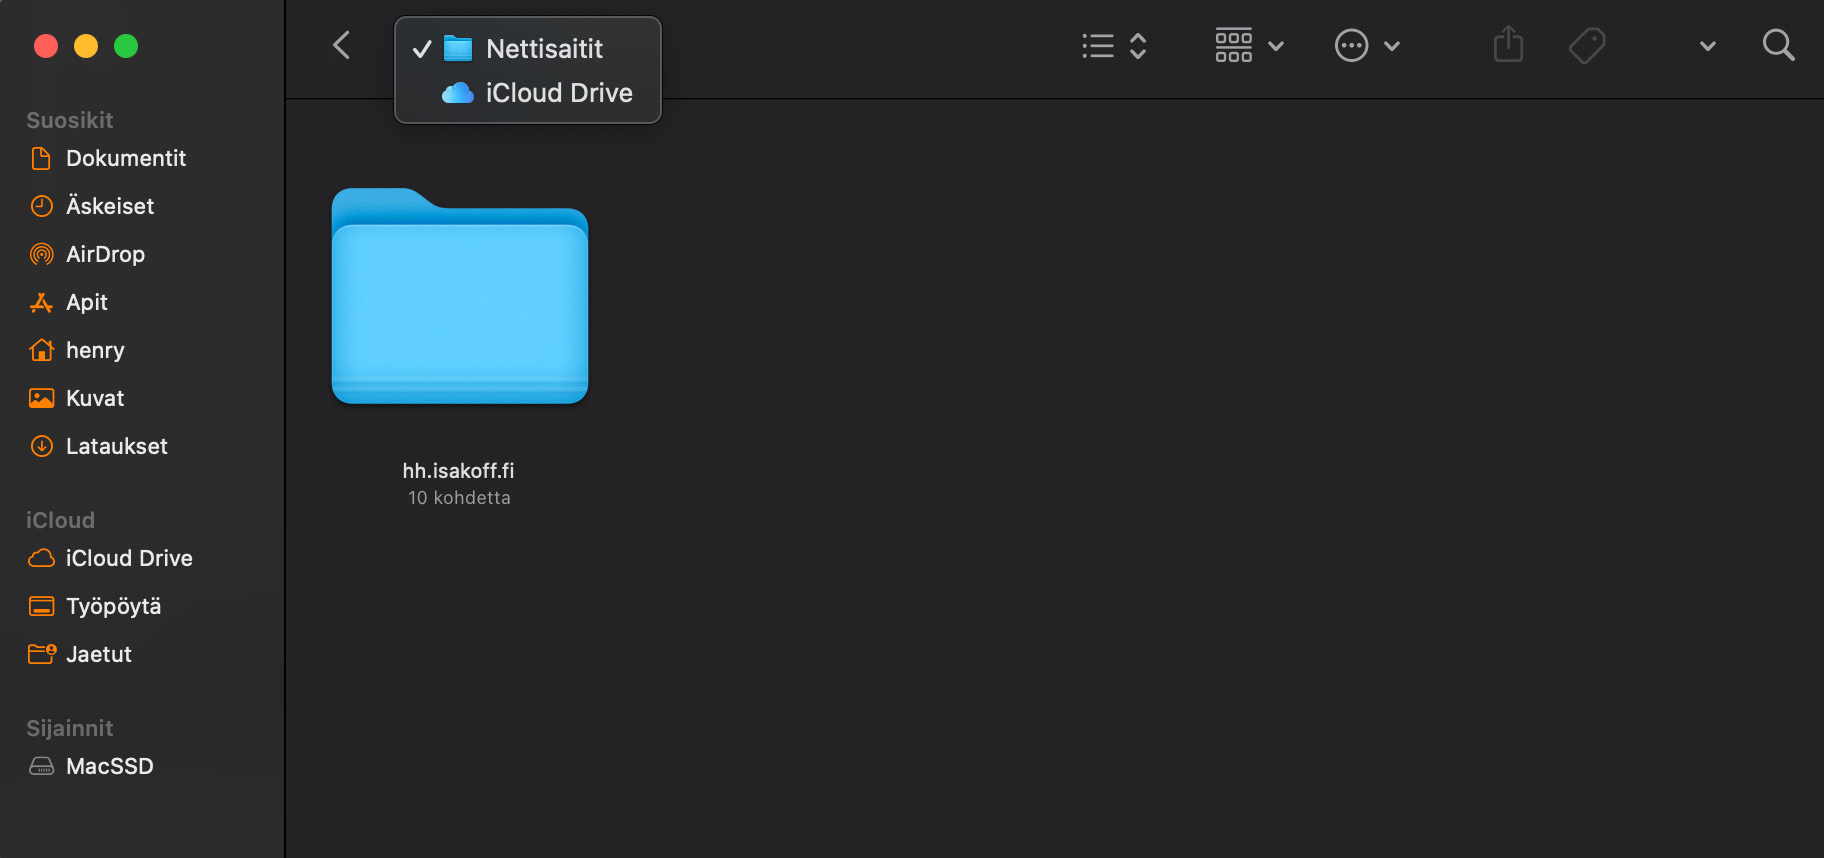Open Kuvat pictures folder
The image size is (1824, 858).
95,398
